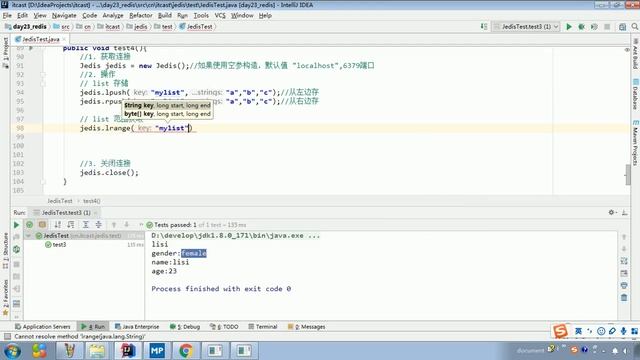Viewport: 640px width, 360px height.
Task: Toggle Show Ignored tests orange button
Action: pos(42,224)
